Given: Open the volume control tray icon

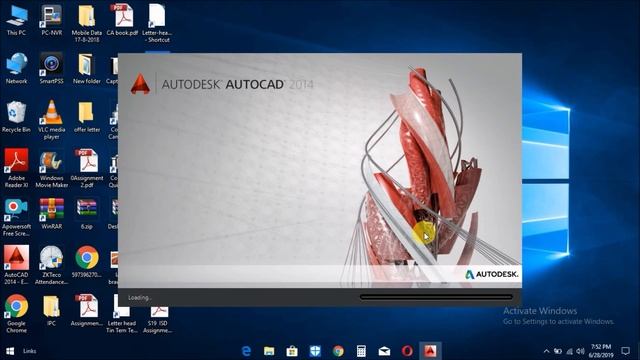Looking at the screenshot, I should [580, 351].
